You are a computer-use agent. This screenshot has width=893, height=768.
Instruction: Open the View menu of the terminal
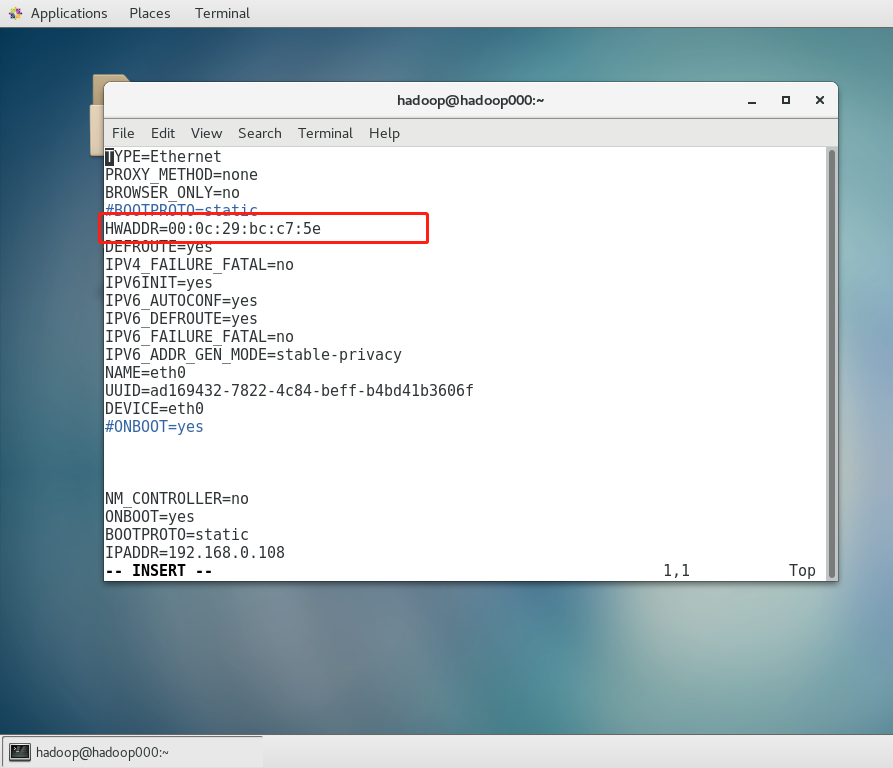[206, 133]
